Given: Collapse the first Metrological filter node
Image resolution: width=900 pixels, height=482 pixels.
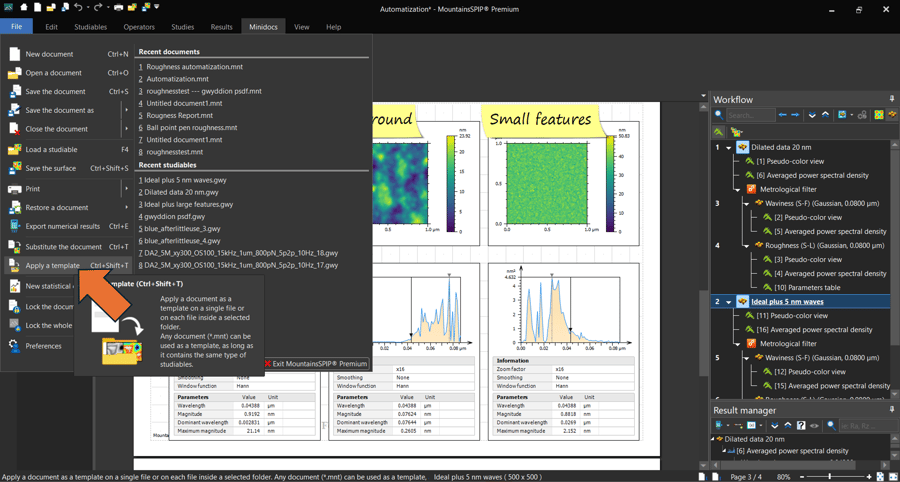Looking at the screenshot, I should point(736,189).
